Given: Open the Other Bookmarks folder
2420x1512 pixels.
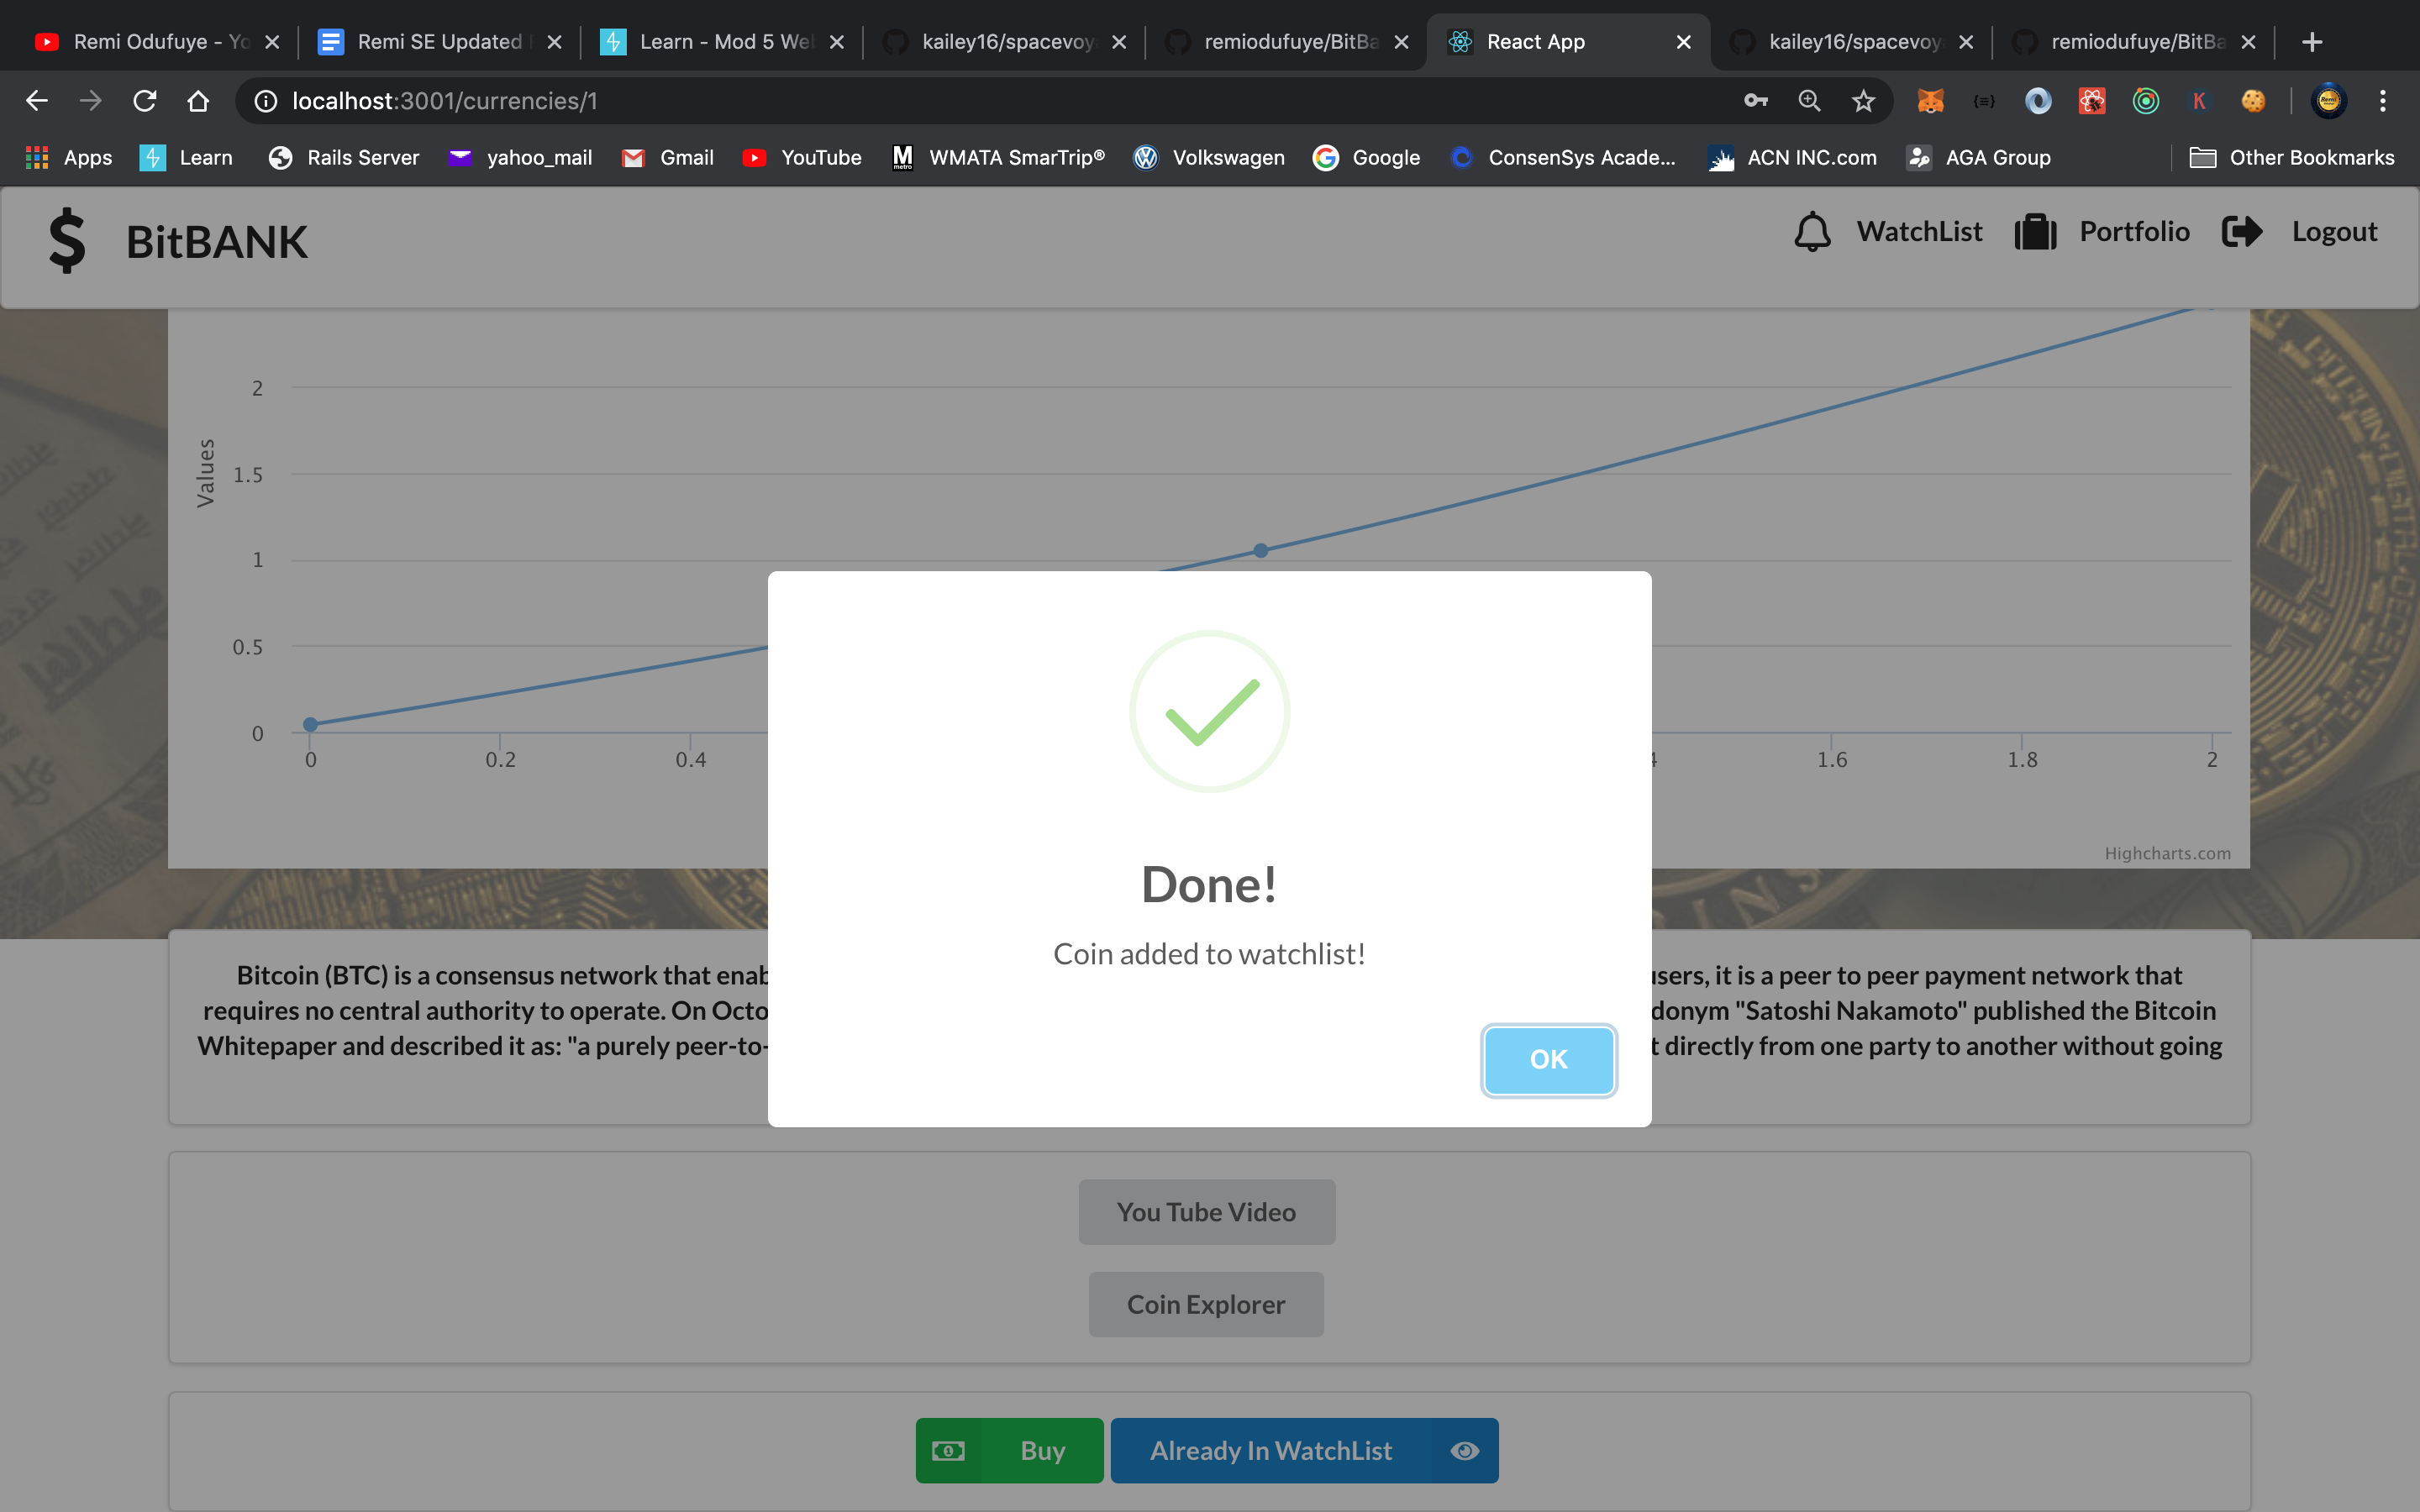Looking at the screenshot, I should coord(2291,158).
